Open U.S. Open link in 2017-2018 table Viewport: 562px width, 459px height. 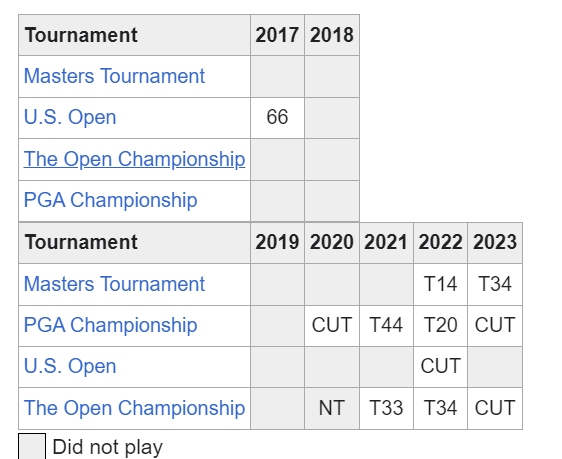70,117
